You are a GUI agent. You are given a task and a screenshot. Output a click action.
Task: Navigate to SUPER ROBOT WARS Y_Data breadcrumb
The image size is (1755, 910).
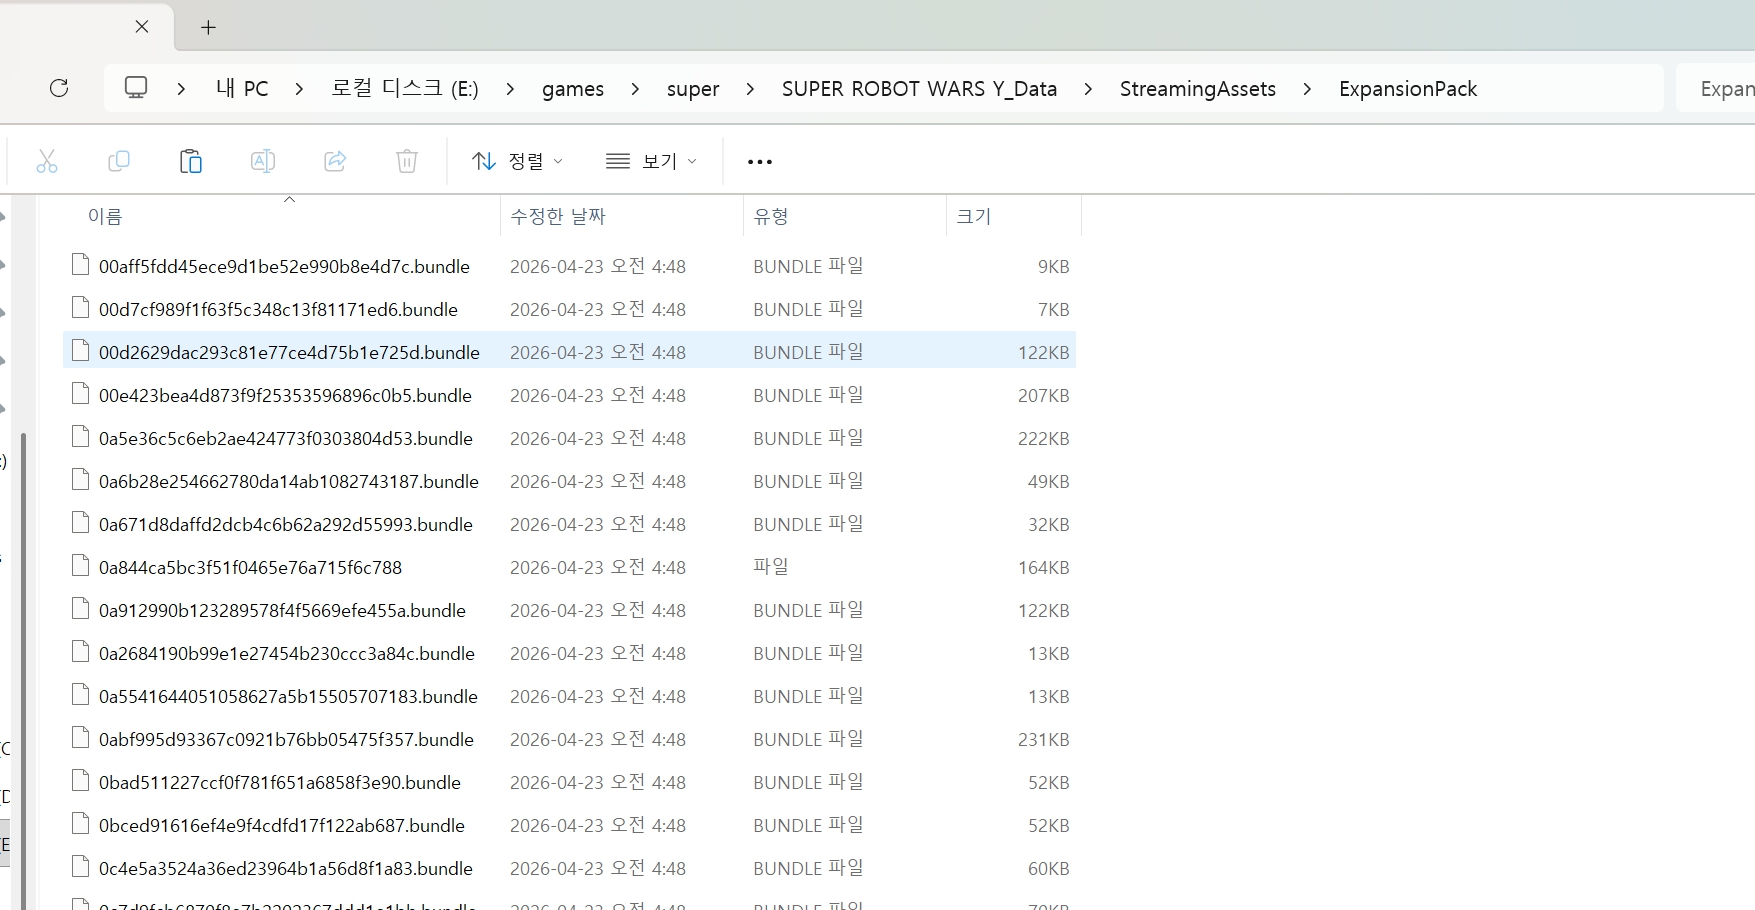coord(919,89)
